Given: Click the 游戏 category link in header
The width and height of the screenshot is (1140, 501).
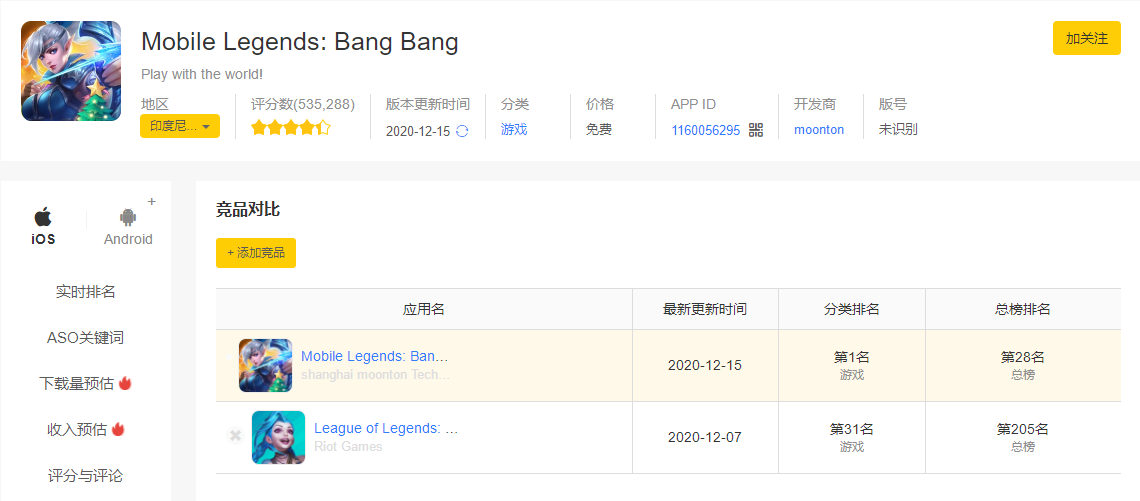Looking at the screenshot, I should tap(514, 129).
